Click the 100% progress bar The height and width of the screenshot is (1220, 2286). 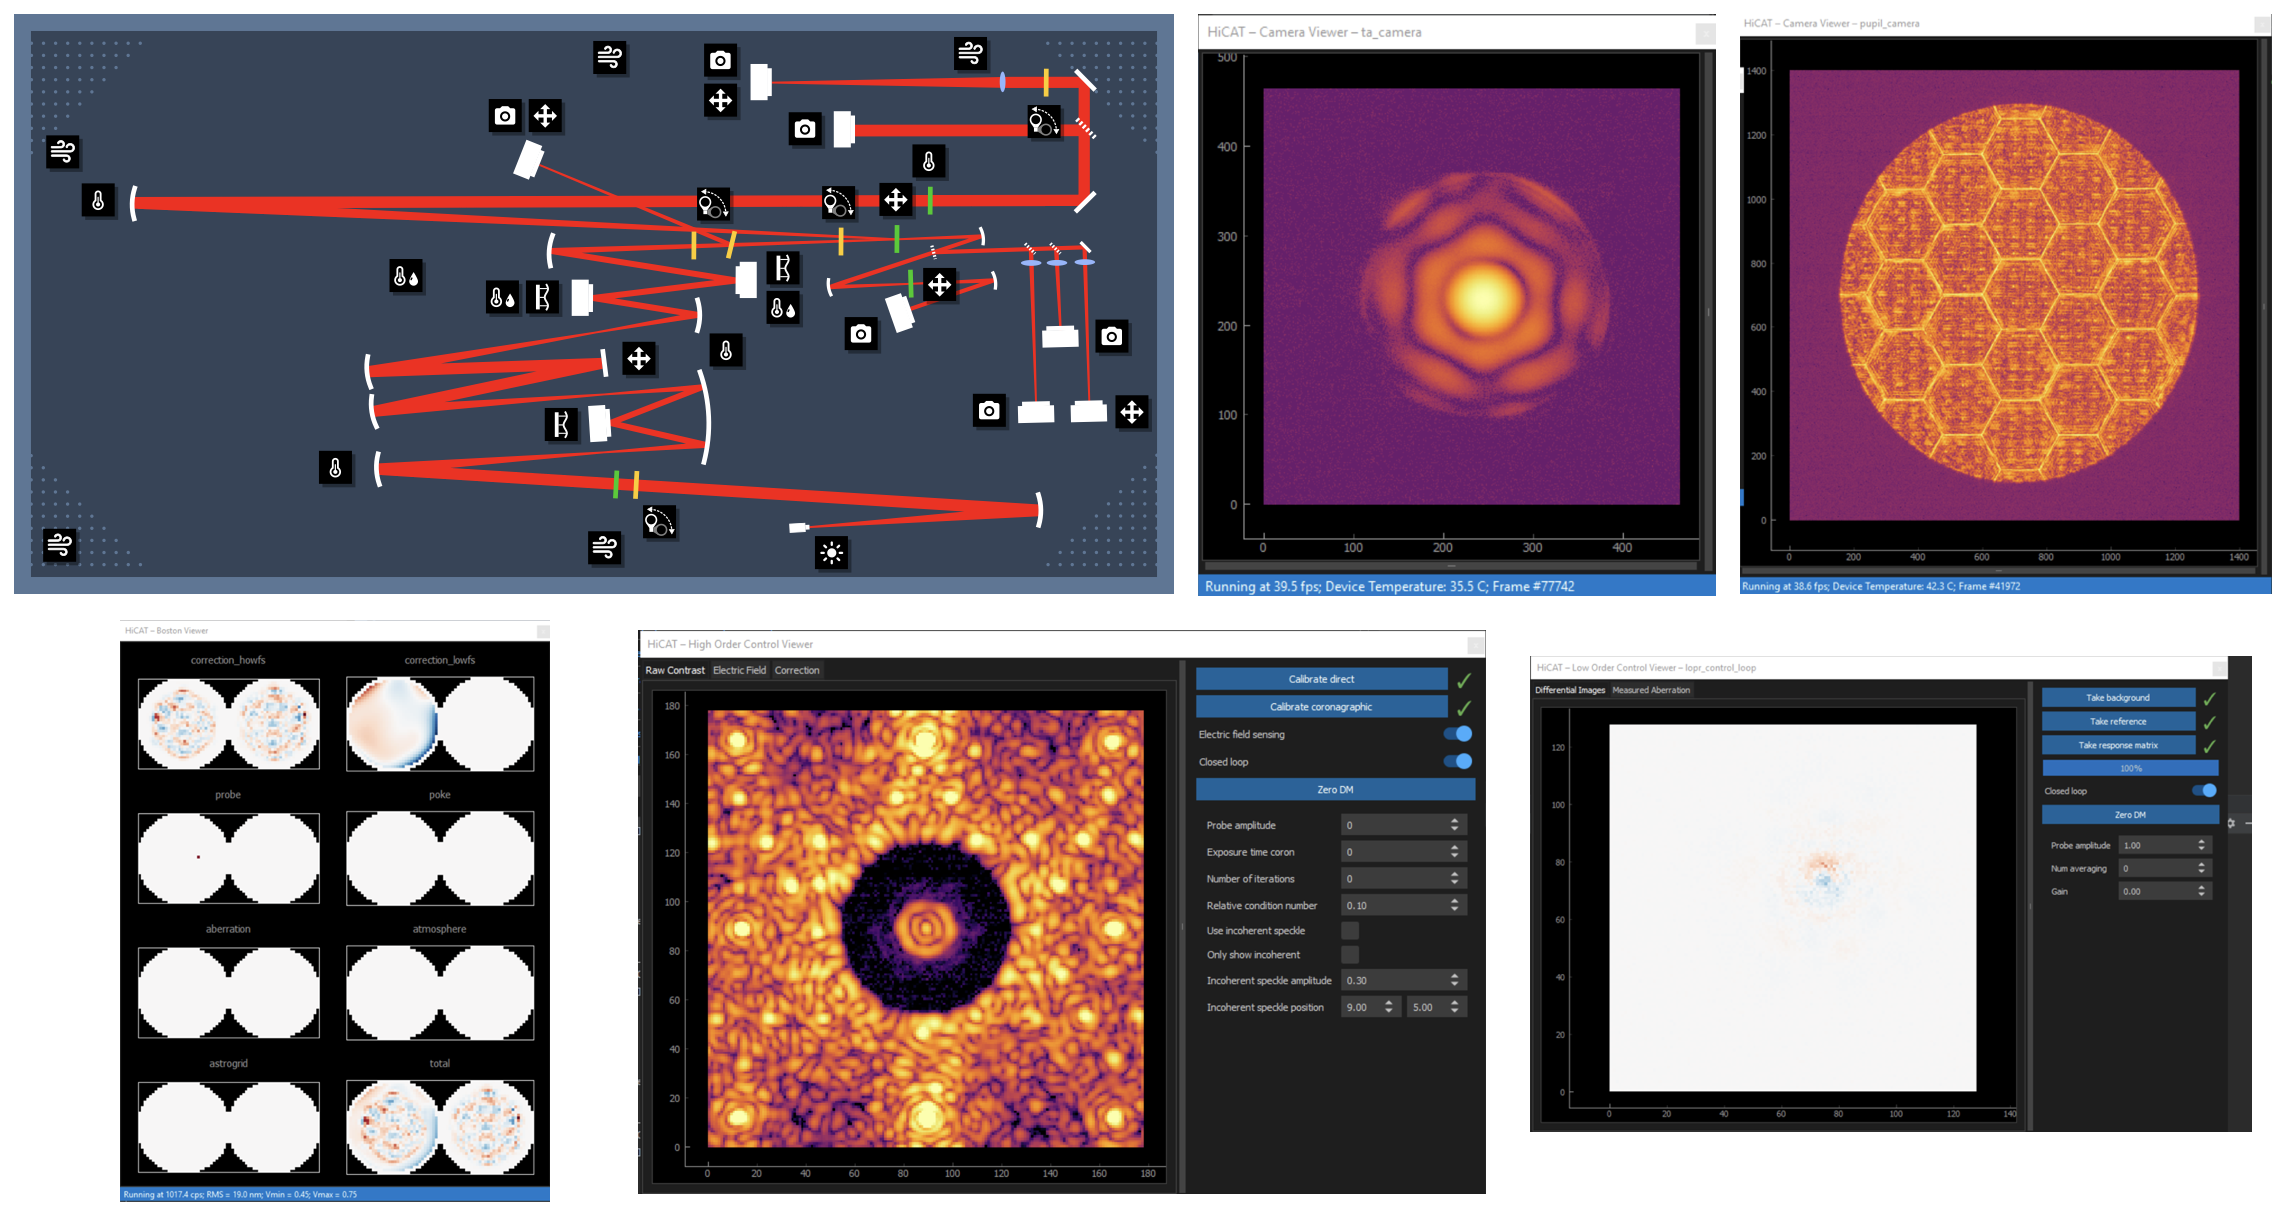2129,768
